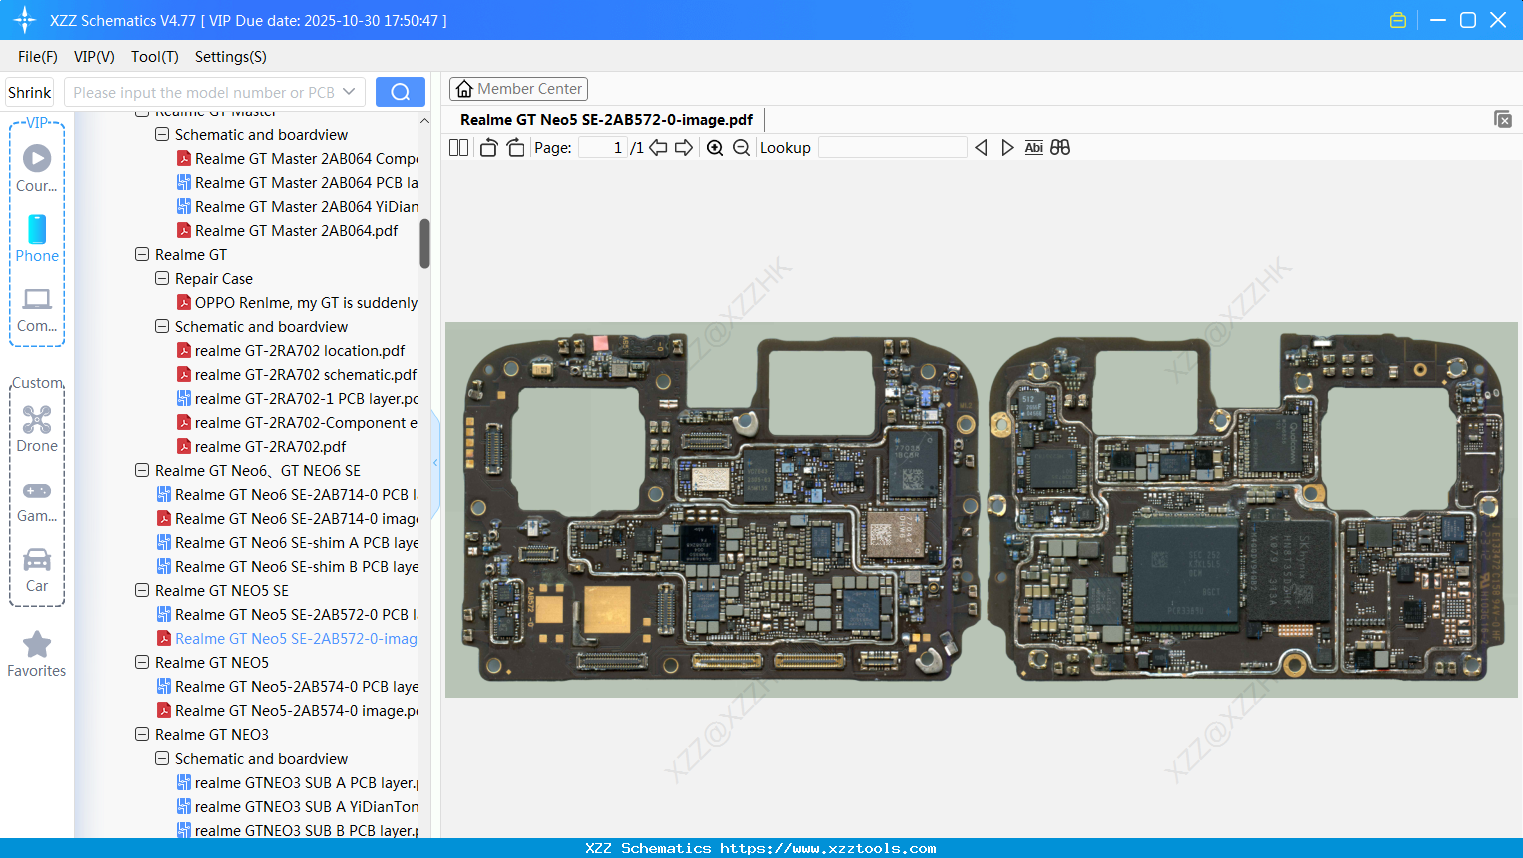1523x858 pixels.
Task: Open realme GT-2RA702 schematic.pdf
Action: click(305, 375)
